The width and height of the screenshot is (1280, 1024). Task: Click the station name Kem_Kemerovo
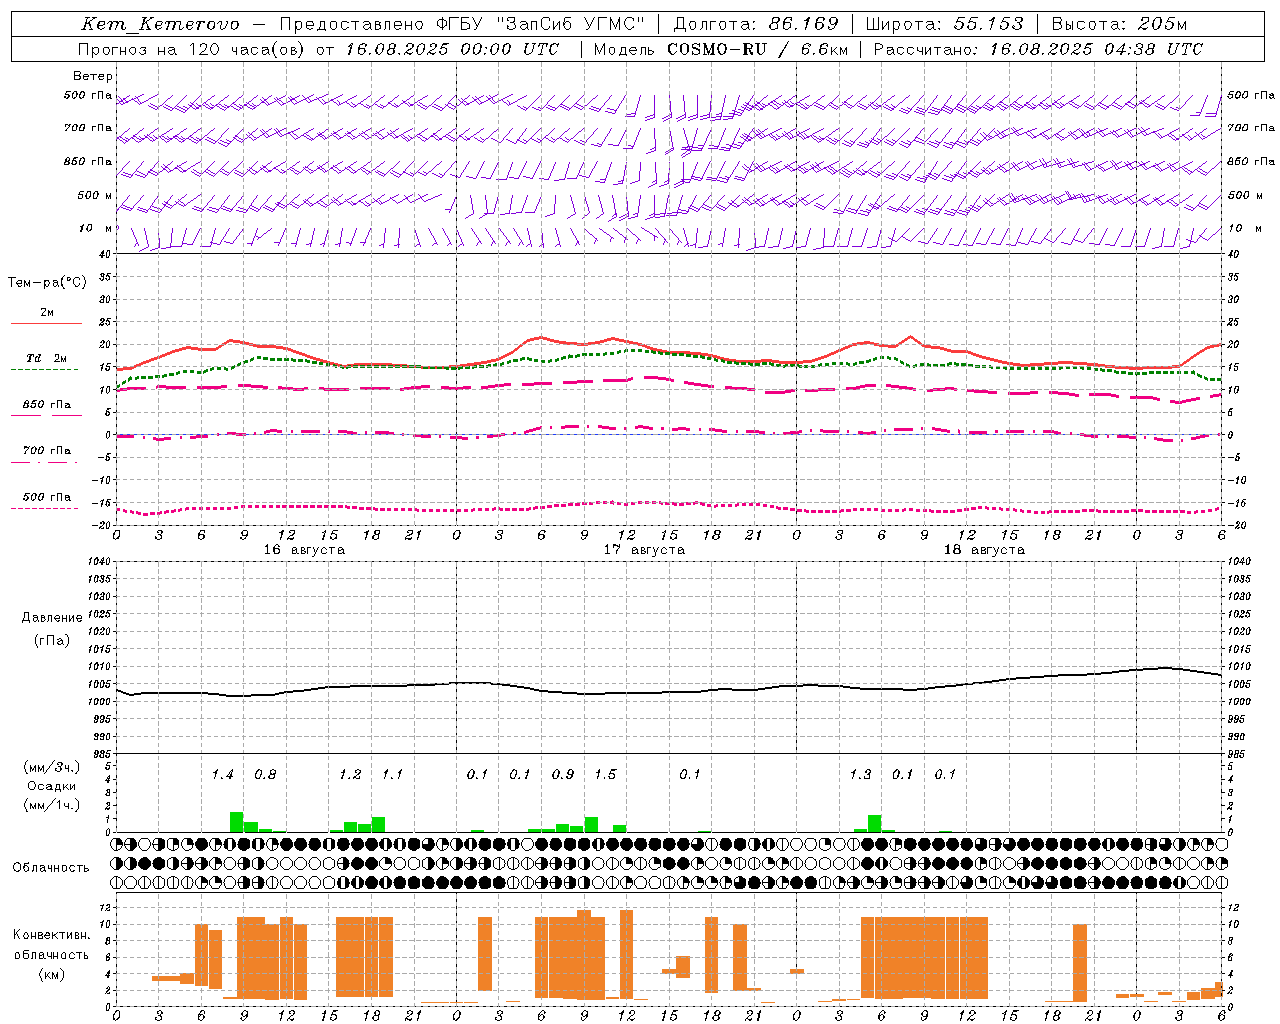point(160,24)
